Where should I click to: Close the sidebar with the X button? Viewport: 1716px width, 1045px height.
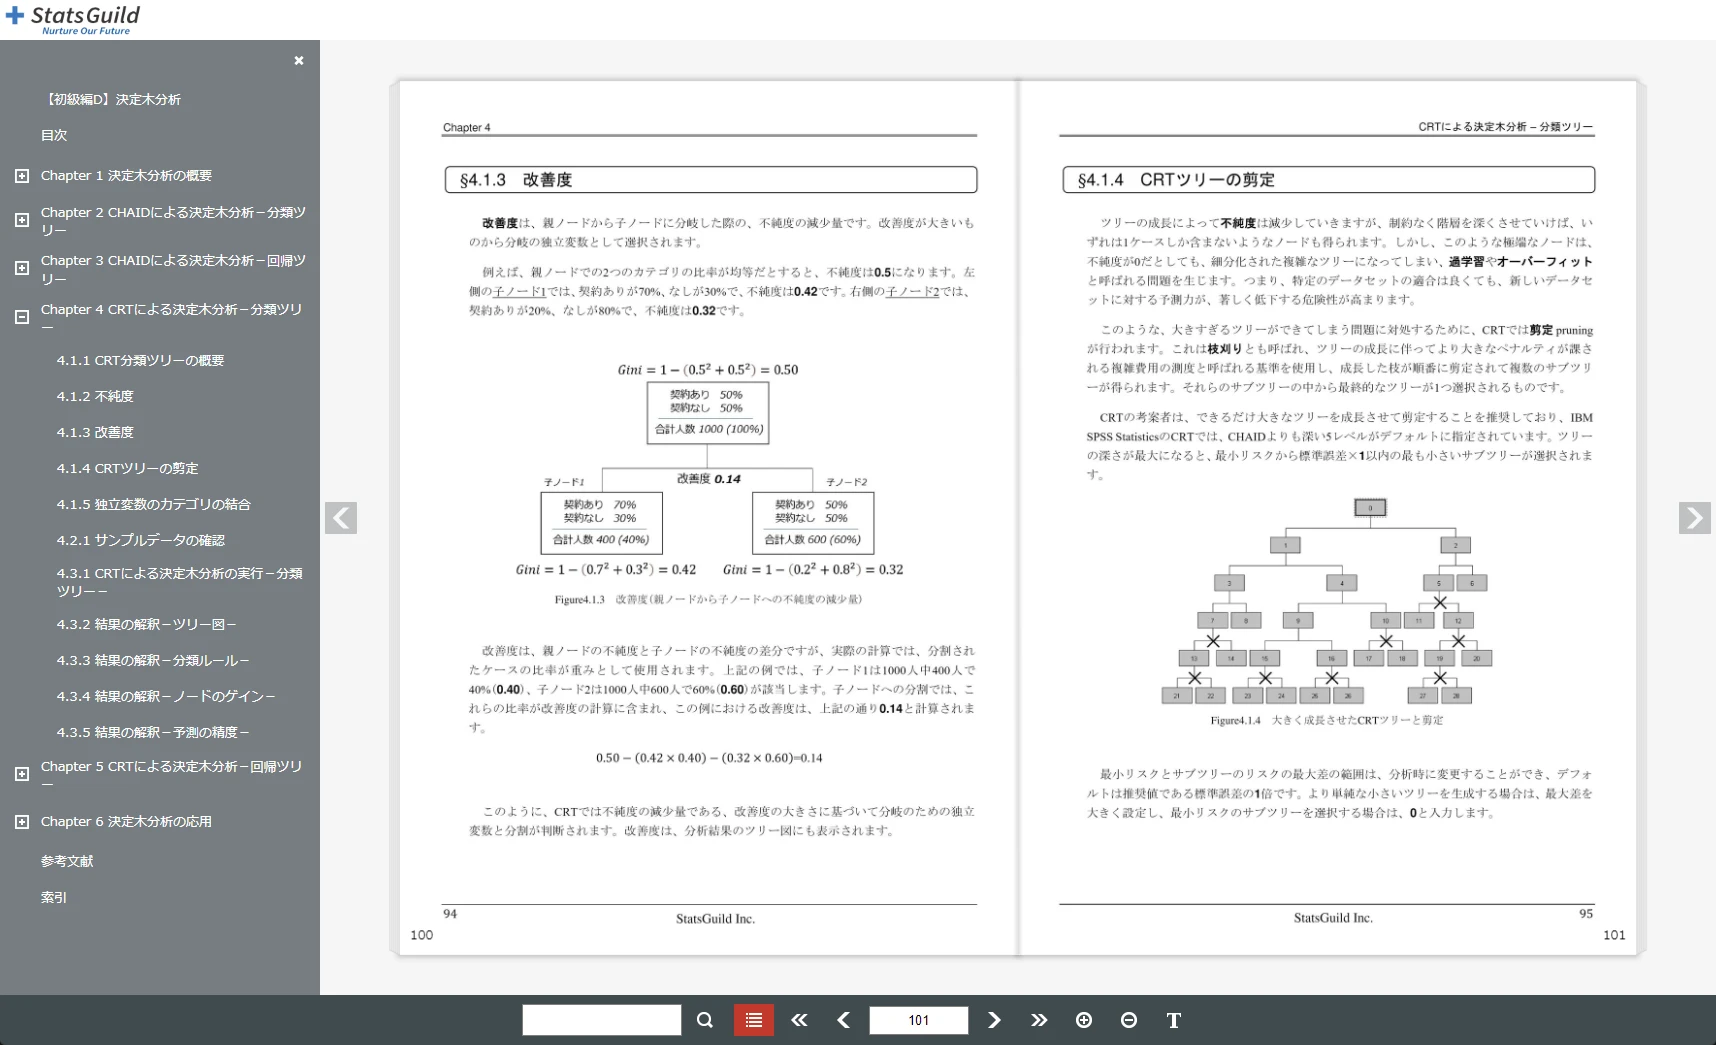[x=298, y=61]
